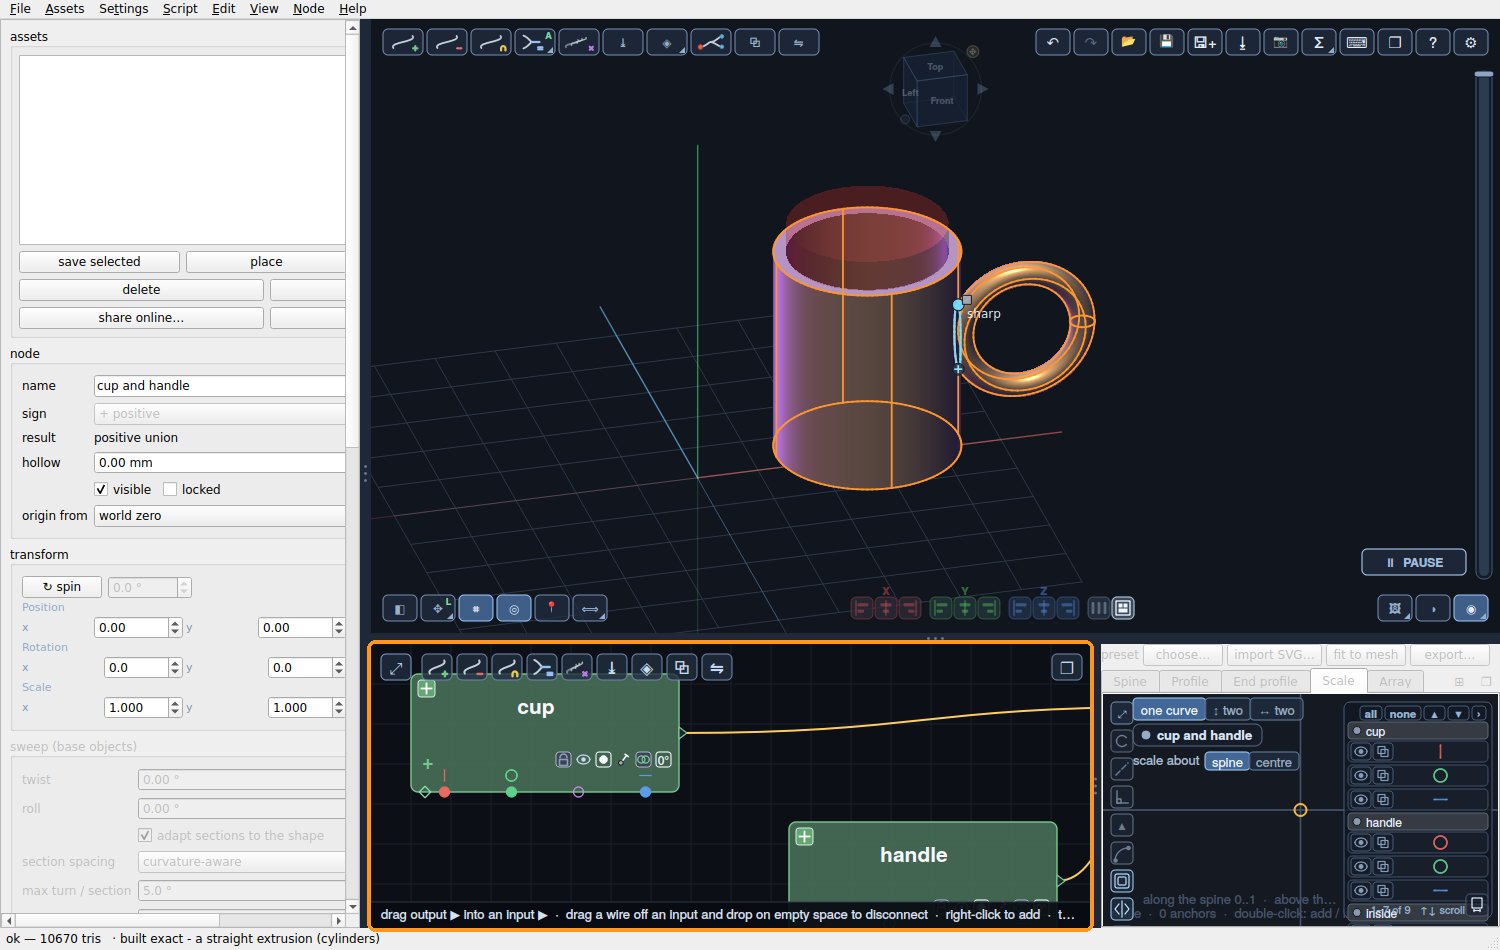Click the PAUSE button
The image size is (1500, 950).
tap(1414, 562)
